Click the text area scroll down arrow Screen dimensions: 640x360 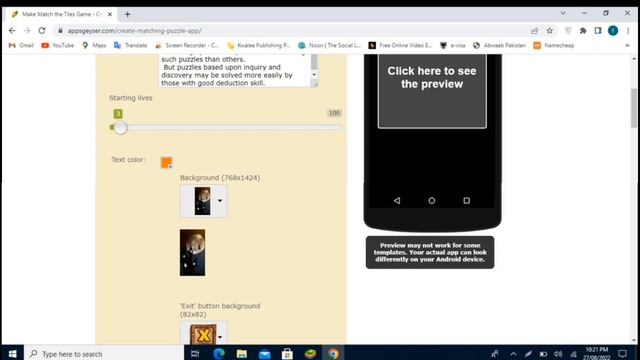[x=314, y=75]
